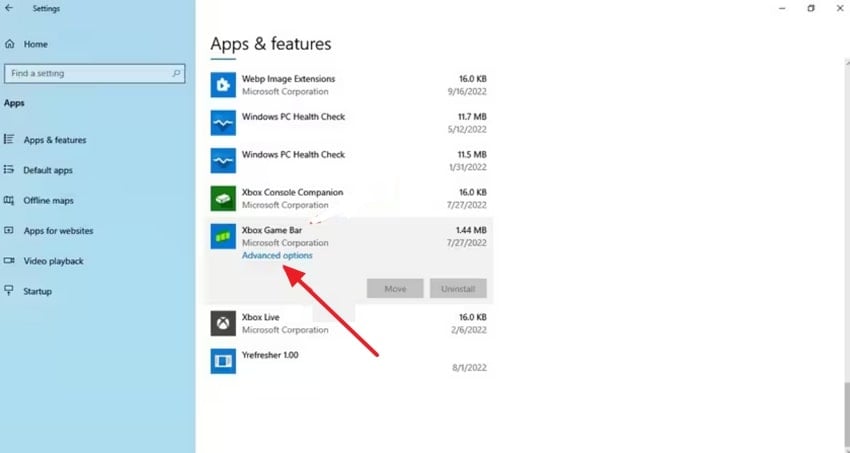
Task: Open Video playback page in sidebar
Action: pyautogui.click(x=53, y=261)
